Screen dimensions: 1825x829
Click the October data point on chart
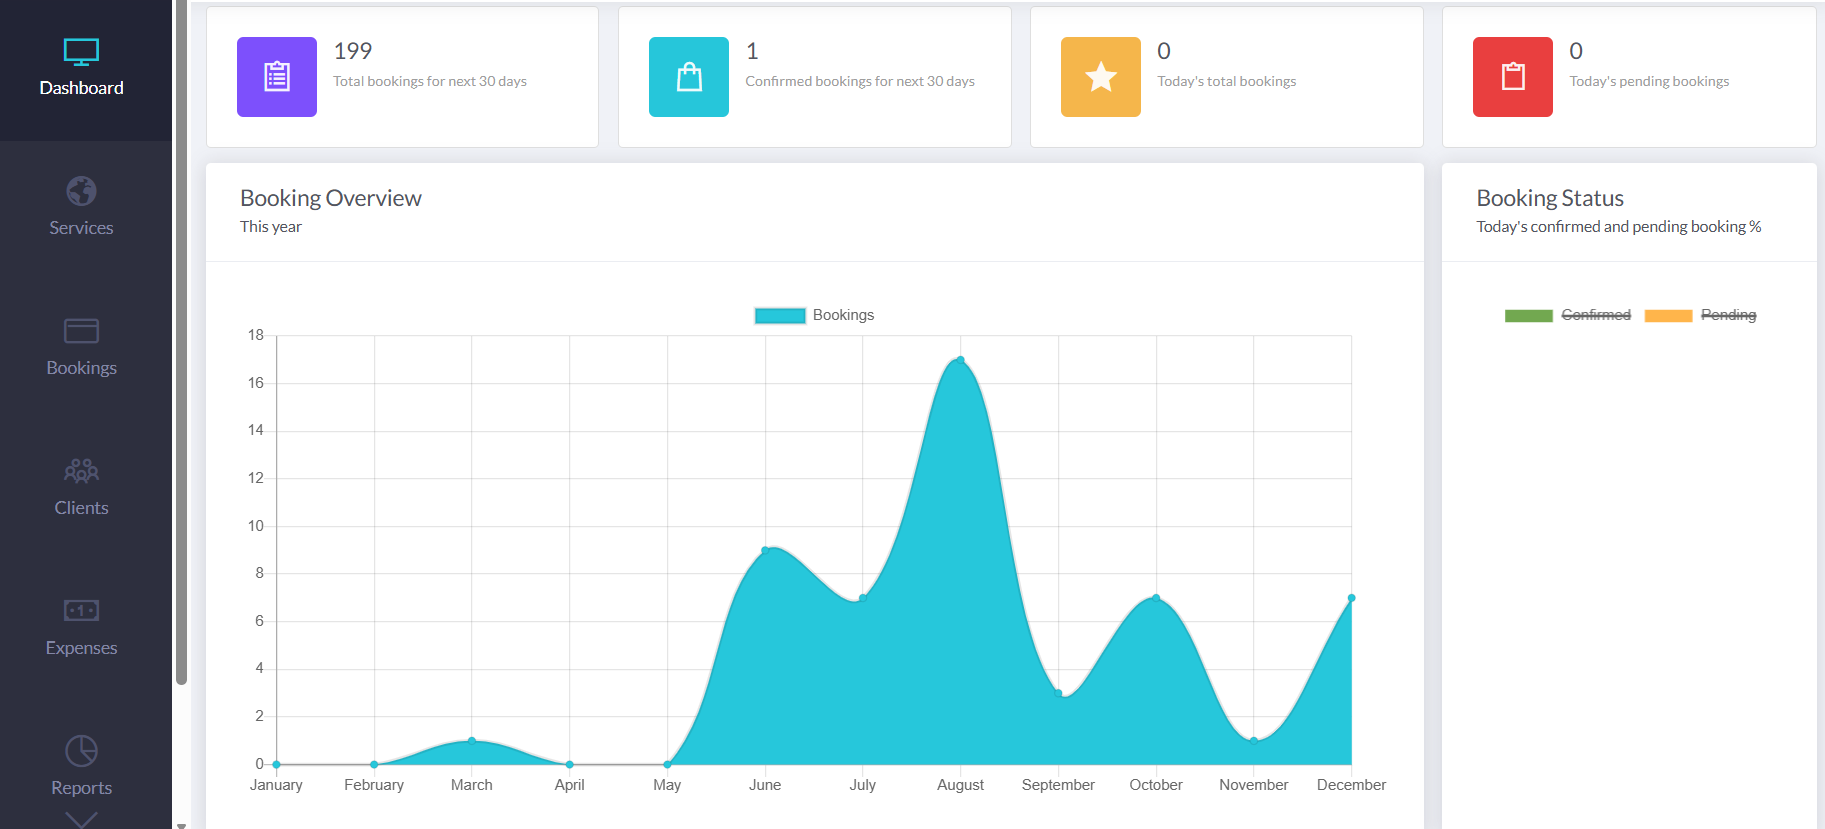tap(1156, 598)
